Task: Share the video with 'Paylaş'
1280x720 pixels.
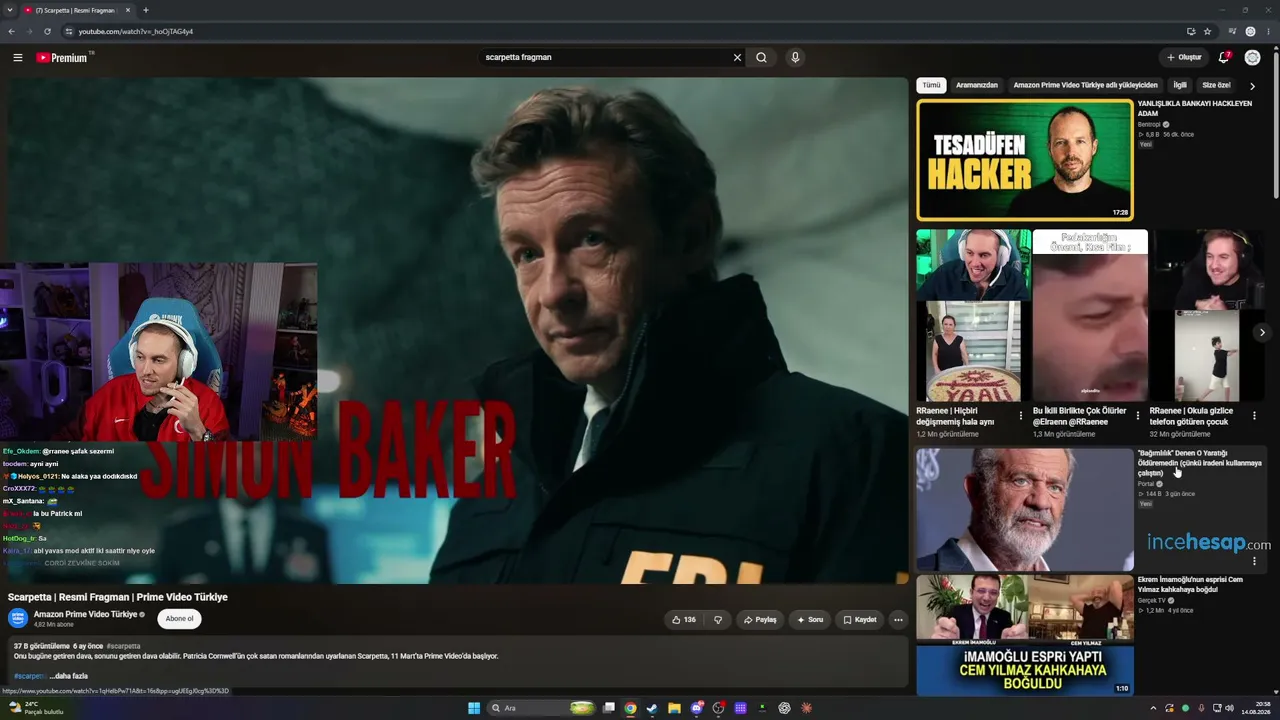Action: point(760,620)
